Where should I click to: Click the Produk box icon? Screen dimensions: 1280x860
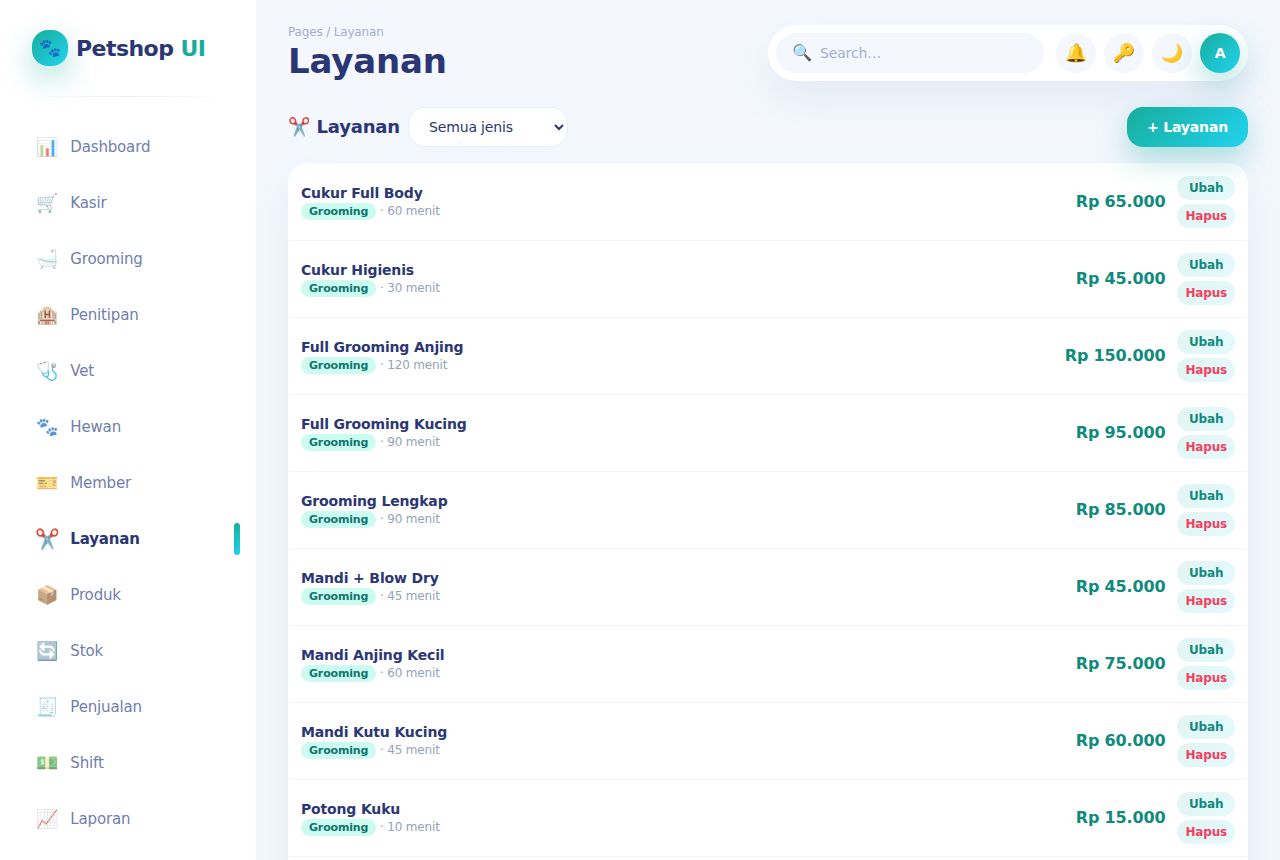[47, 595]
